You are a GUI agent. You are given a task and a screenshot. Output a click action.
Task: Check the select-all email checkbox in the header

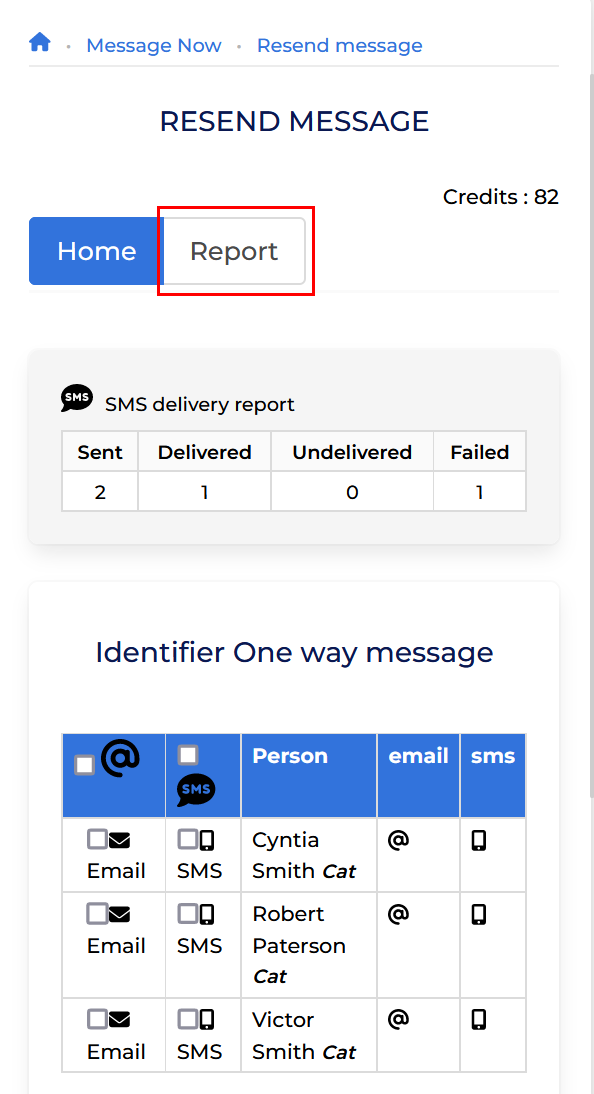coord(84,765)
